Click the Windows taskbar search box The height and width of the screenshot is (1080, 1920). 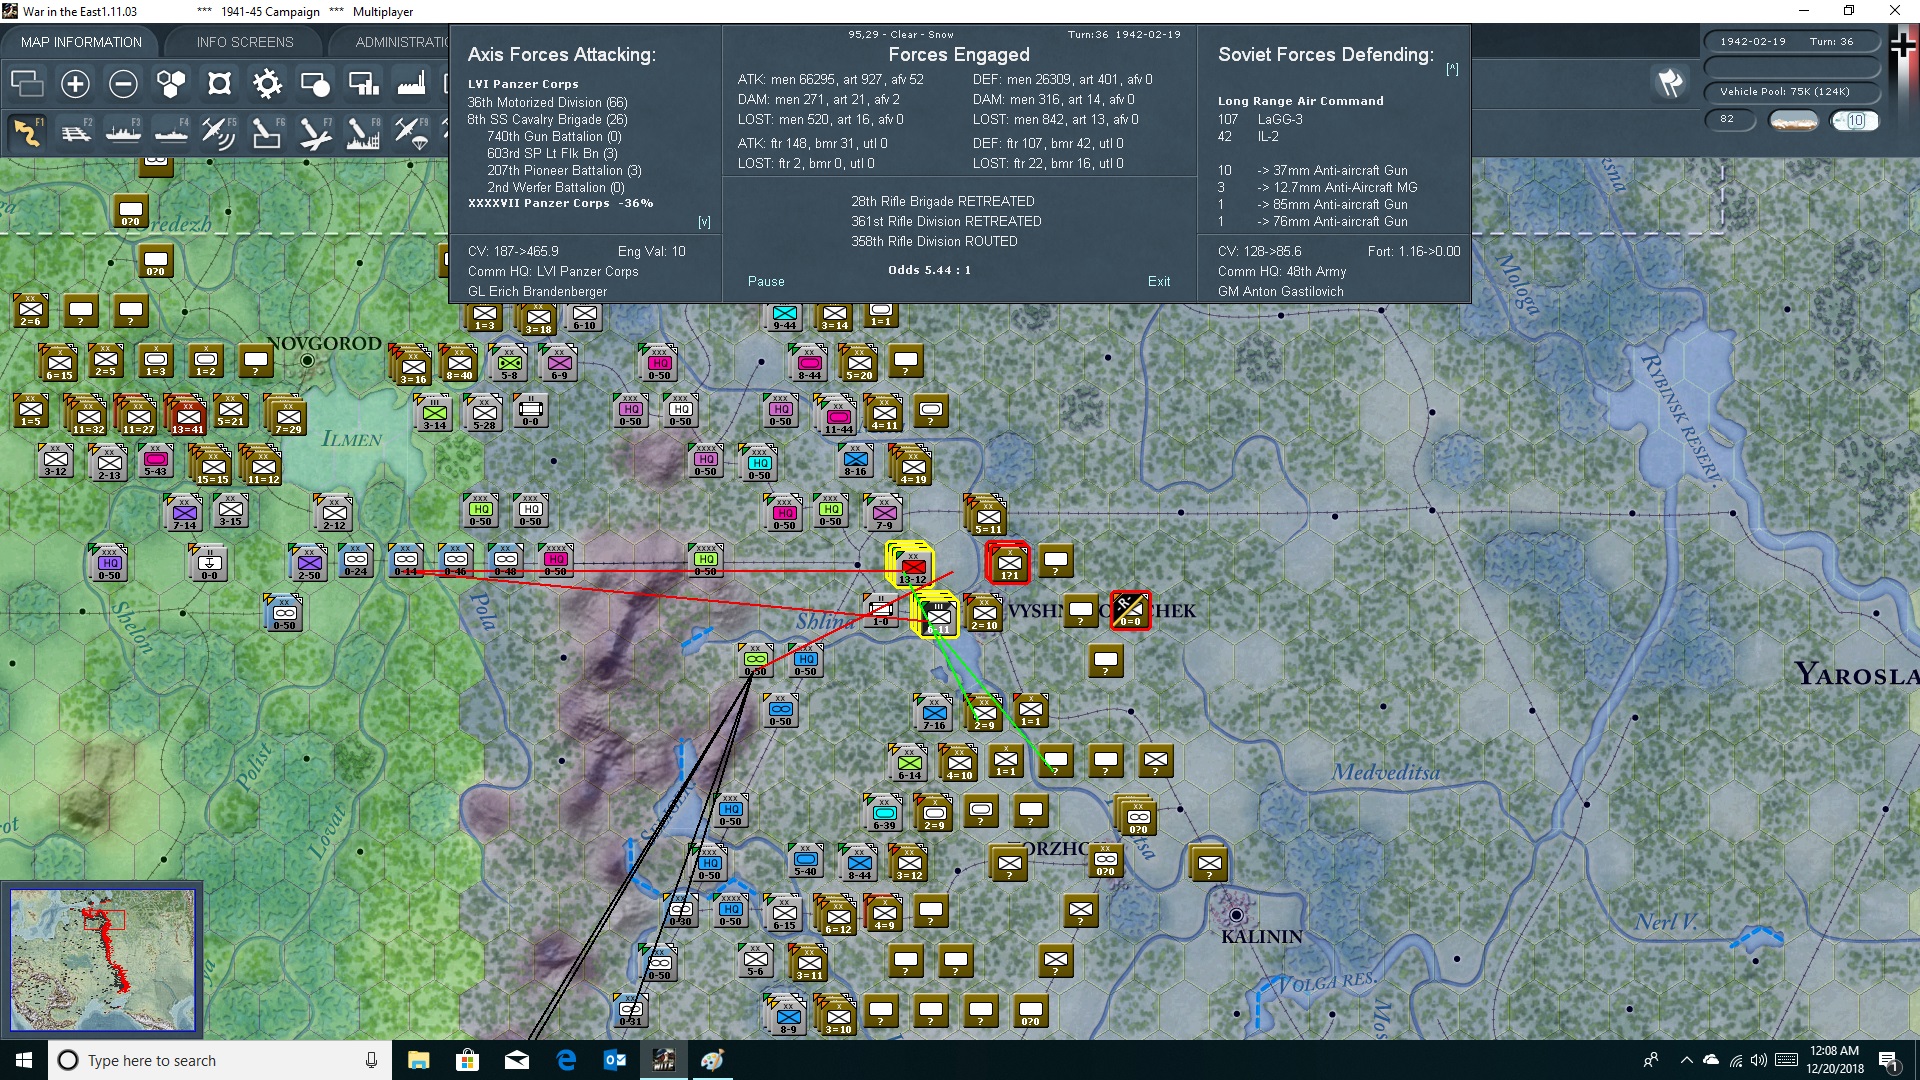(x=220, y=1060)
